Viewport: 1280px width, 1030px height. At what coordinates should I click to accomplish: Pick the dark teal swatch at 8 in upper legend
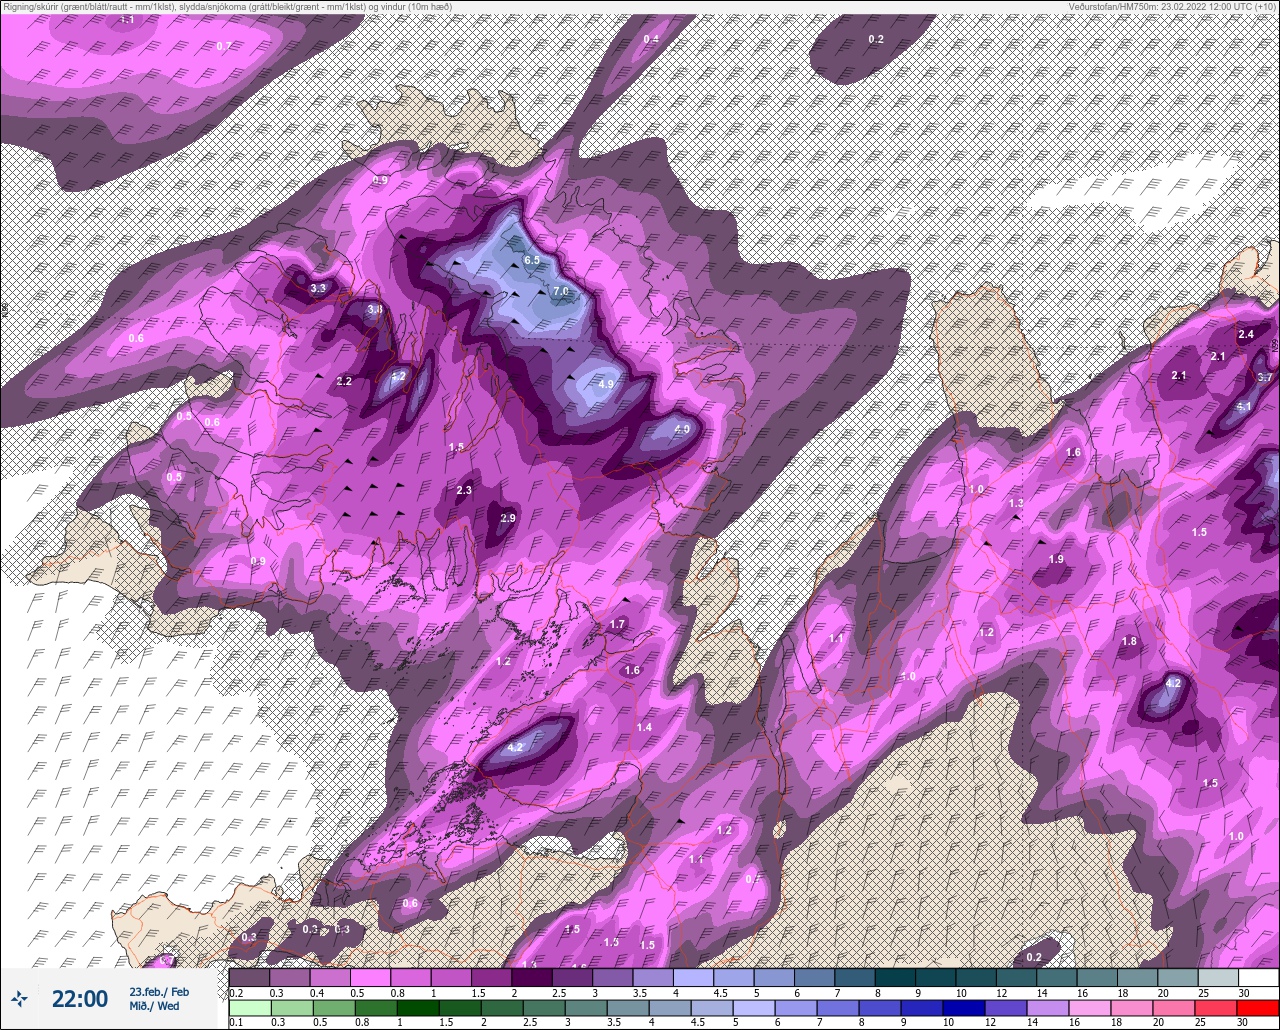click(x=895, y=977)
